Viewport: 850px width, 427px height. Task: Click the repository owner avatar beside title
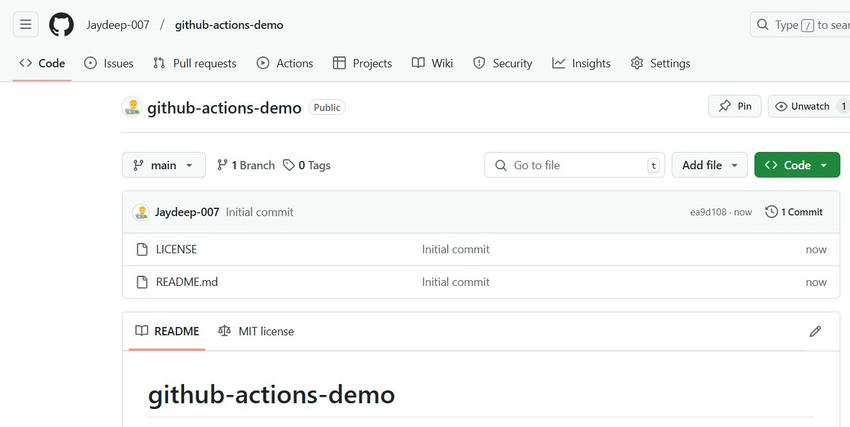point(132,108)
